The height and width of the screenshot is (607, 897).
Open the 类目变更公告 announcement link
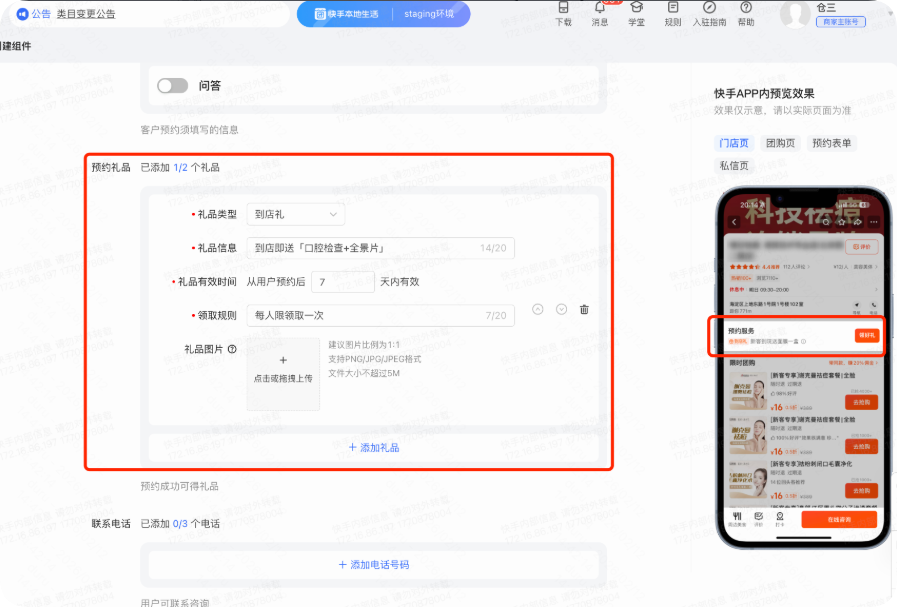pyautogui.click(x=86, y=14)
